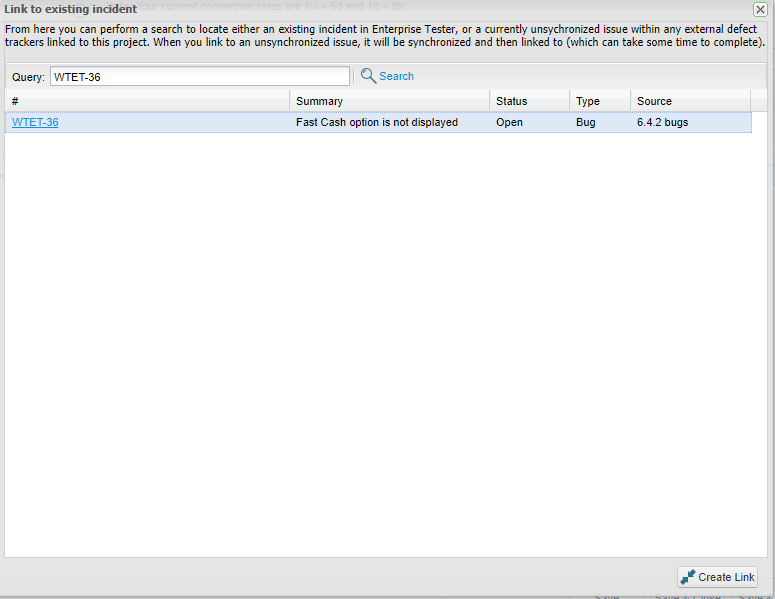
Task: Open the WTET-36 incident link
Action: point(35,122)
